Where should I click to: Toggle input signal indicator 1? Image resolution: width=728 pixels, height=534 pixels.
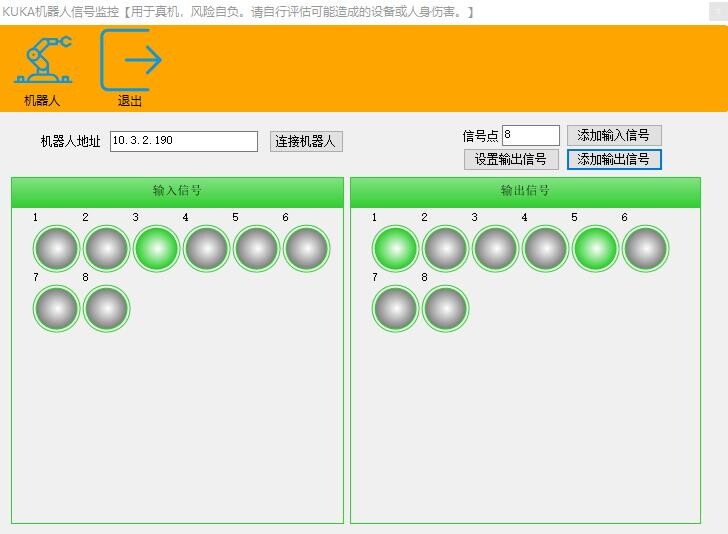click(x=57, y=248)
